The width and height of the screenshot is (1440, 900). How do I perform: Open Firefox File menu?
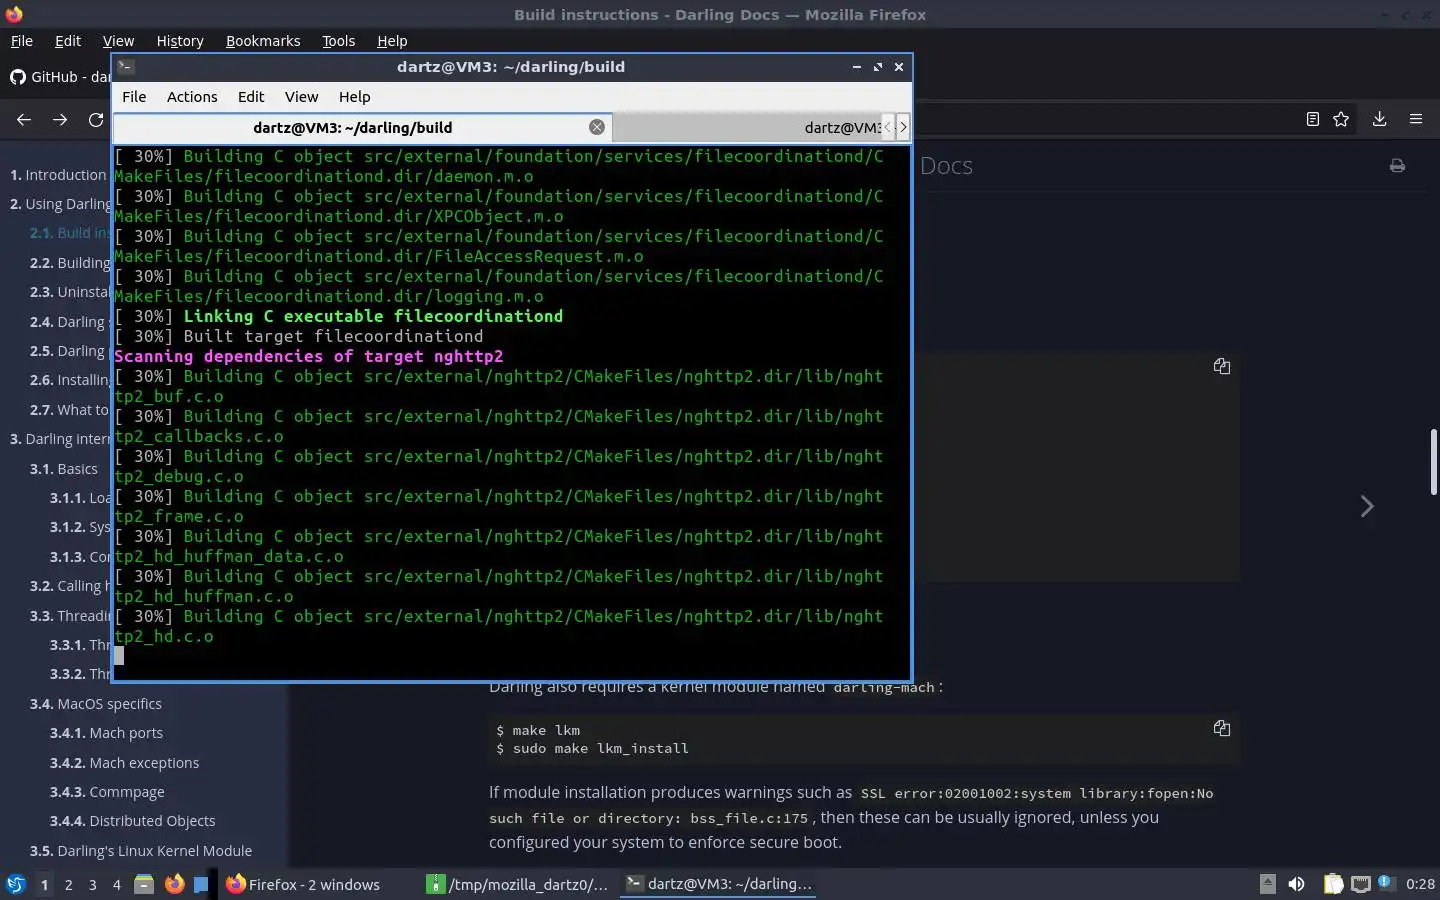click(21, 41)
